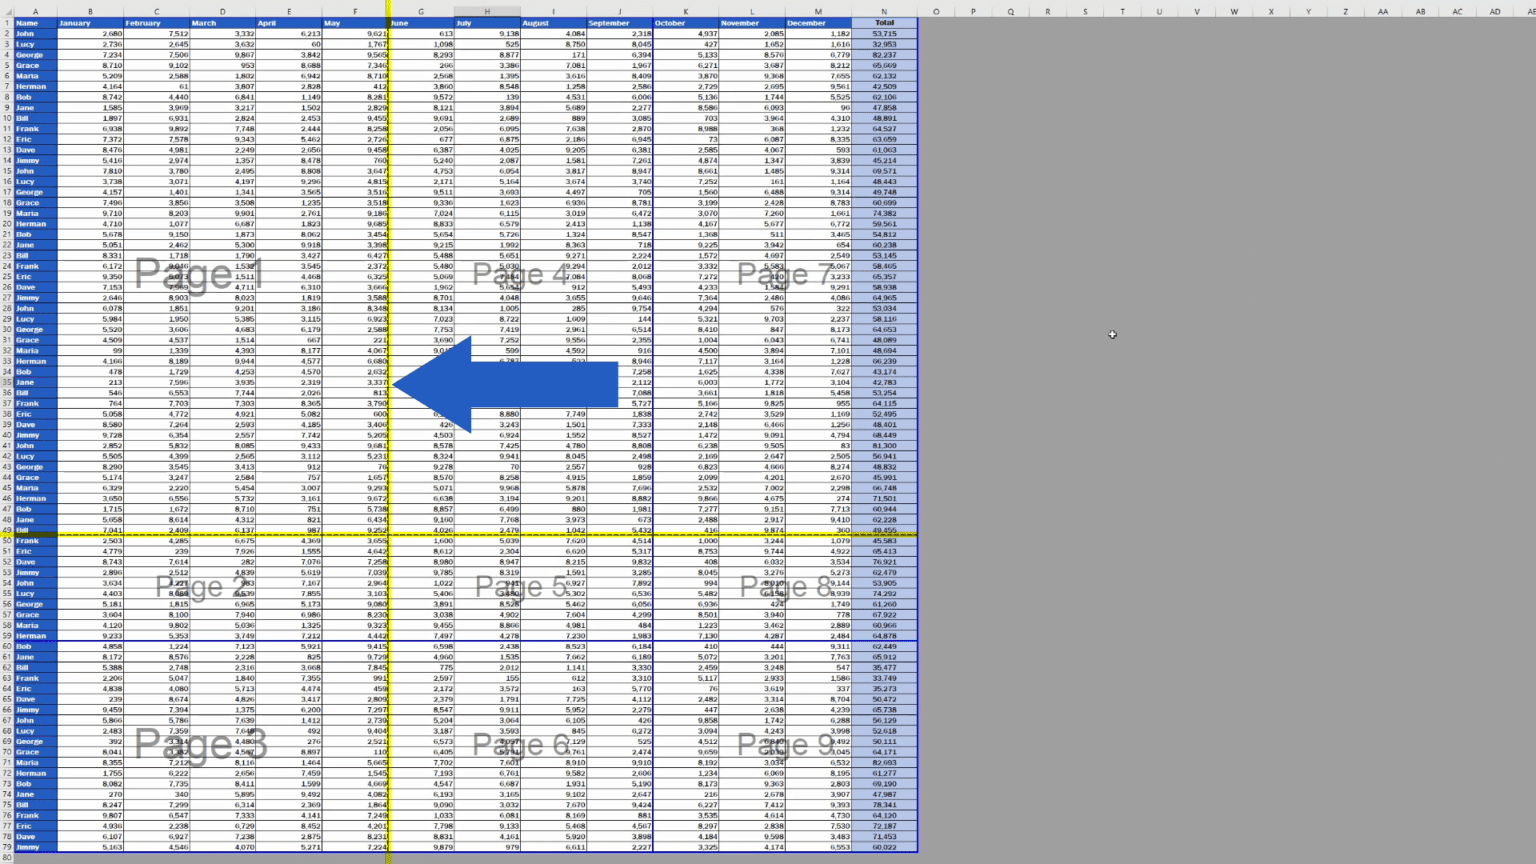1536x864 pixels.
Task: Select January value 5,163 in row 79
Action: (90, 847)
